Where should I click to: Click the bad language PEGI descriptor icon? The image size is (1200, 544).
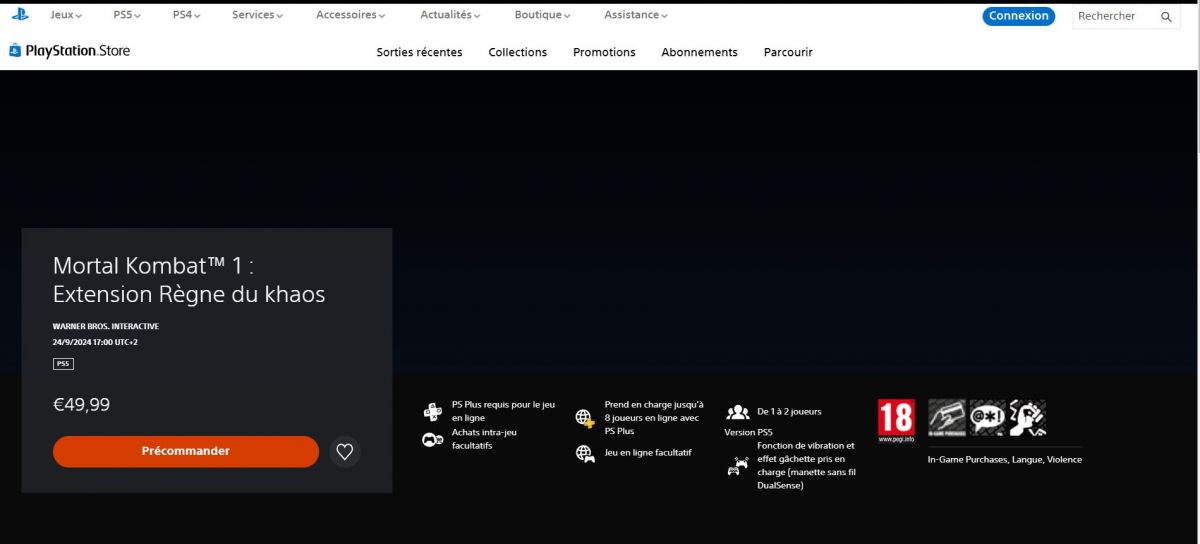pos(988,417)
